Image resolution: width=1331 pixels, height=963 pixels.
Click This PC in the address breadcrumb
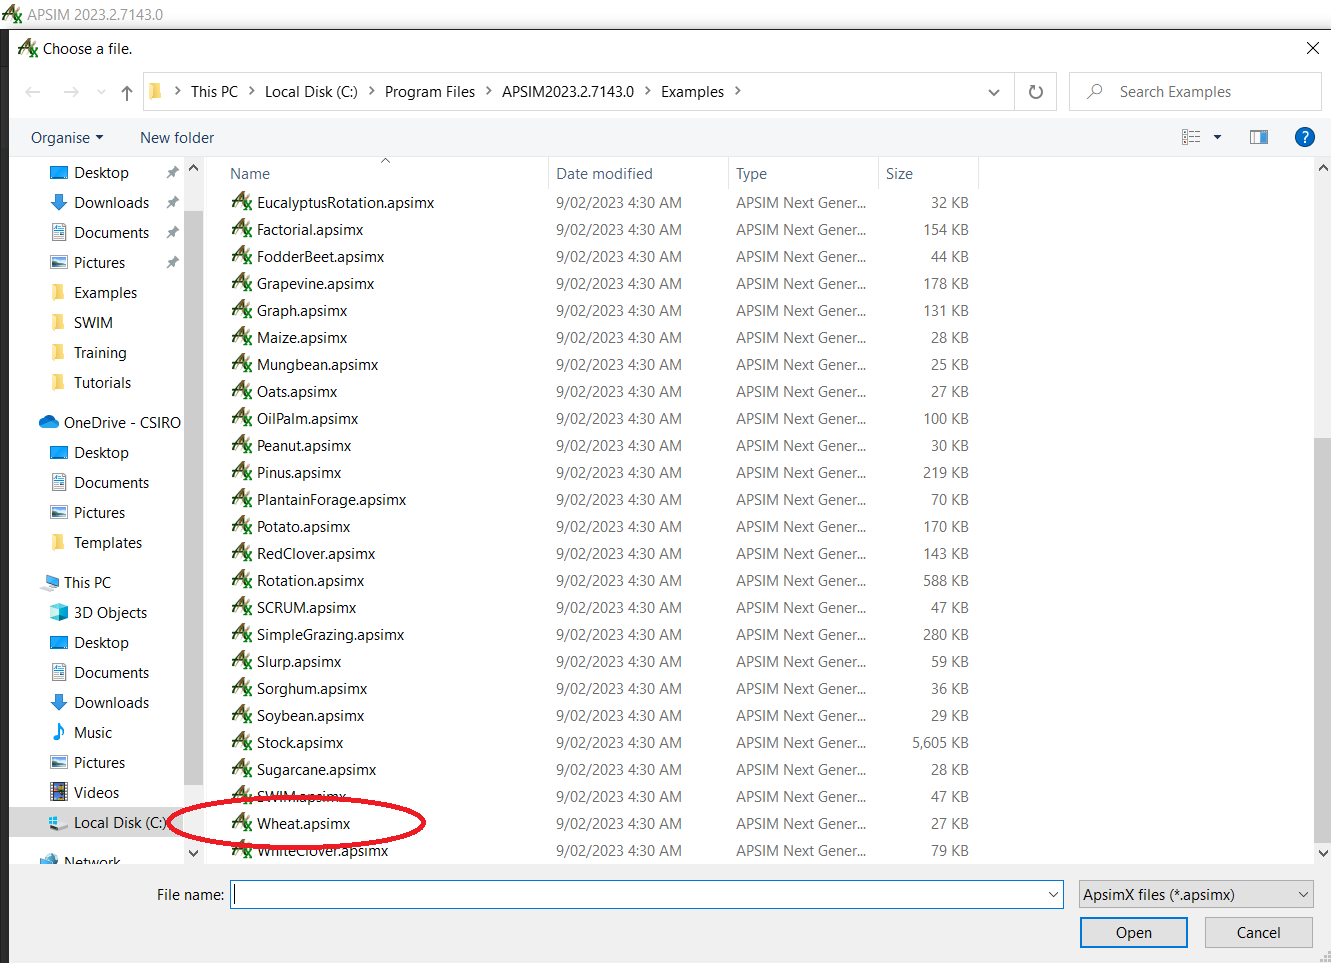point(214,92)
